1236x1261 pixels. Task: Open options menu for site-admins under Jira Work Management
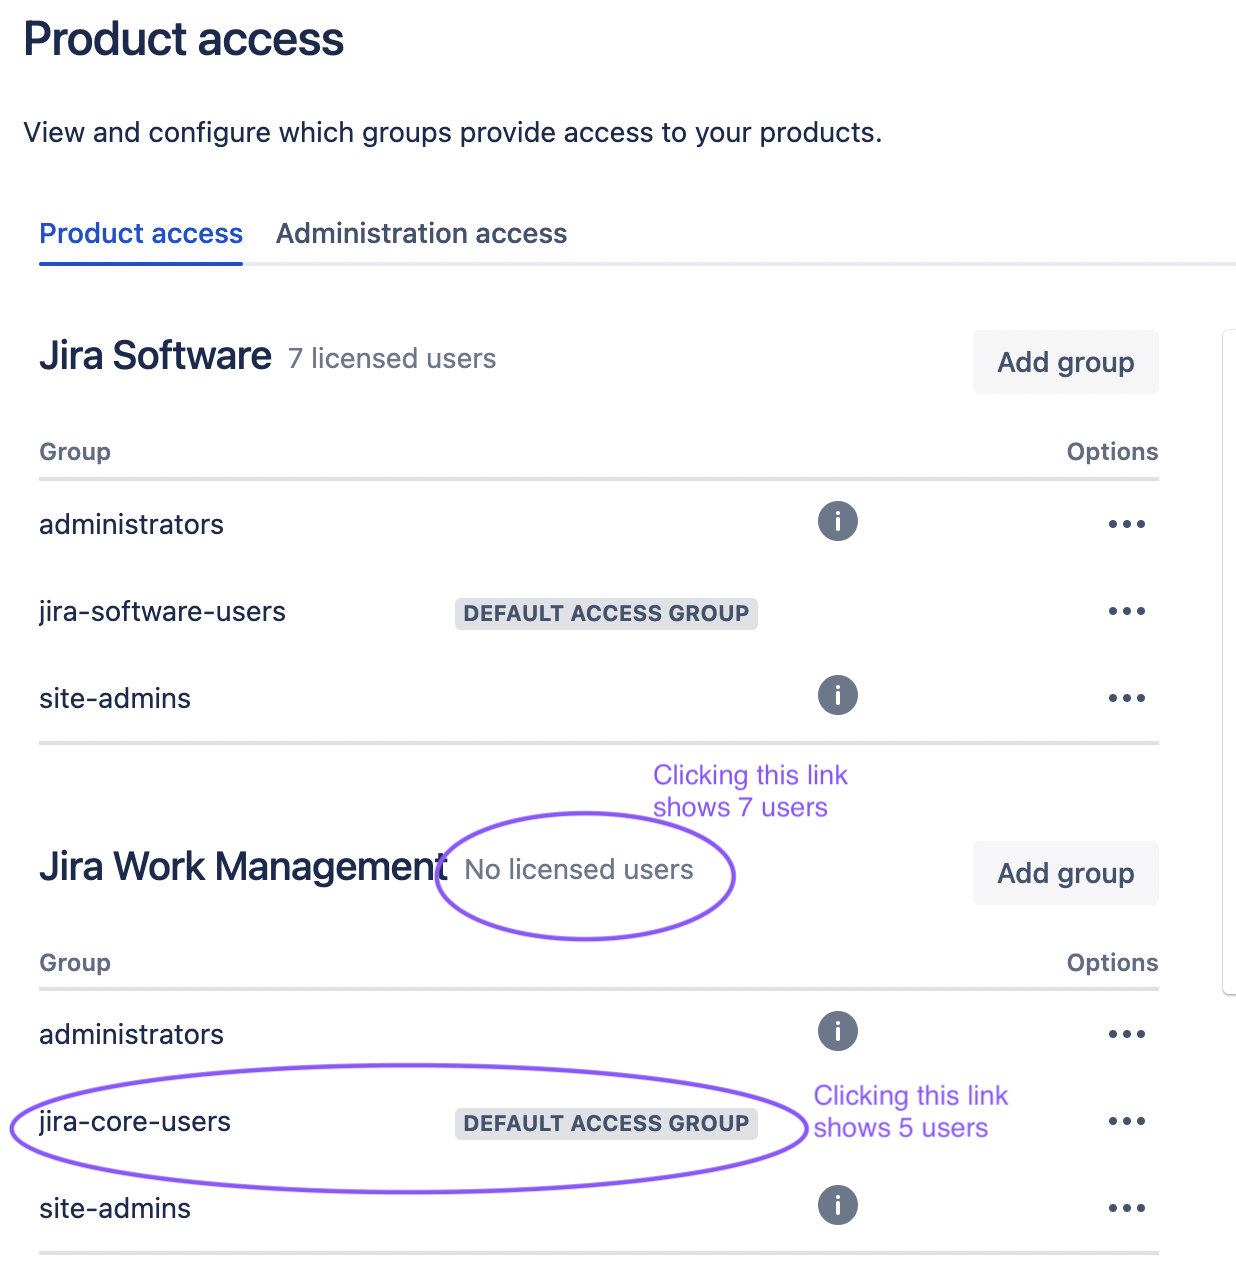click(1126, 1207)
